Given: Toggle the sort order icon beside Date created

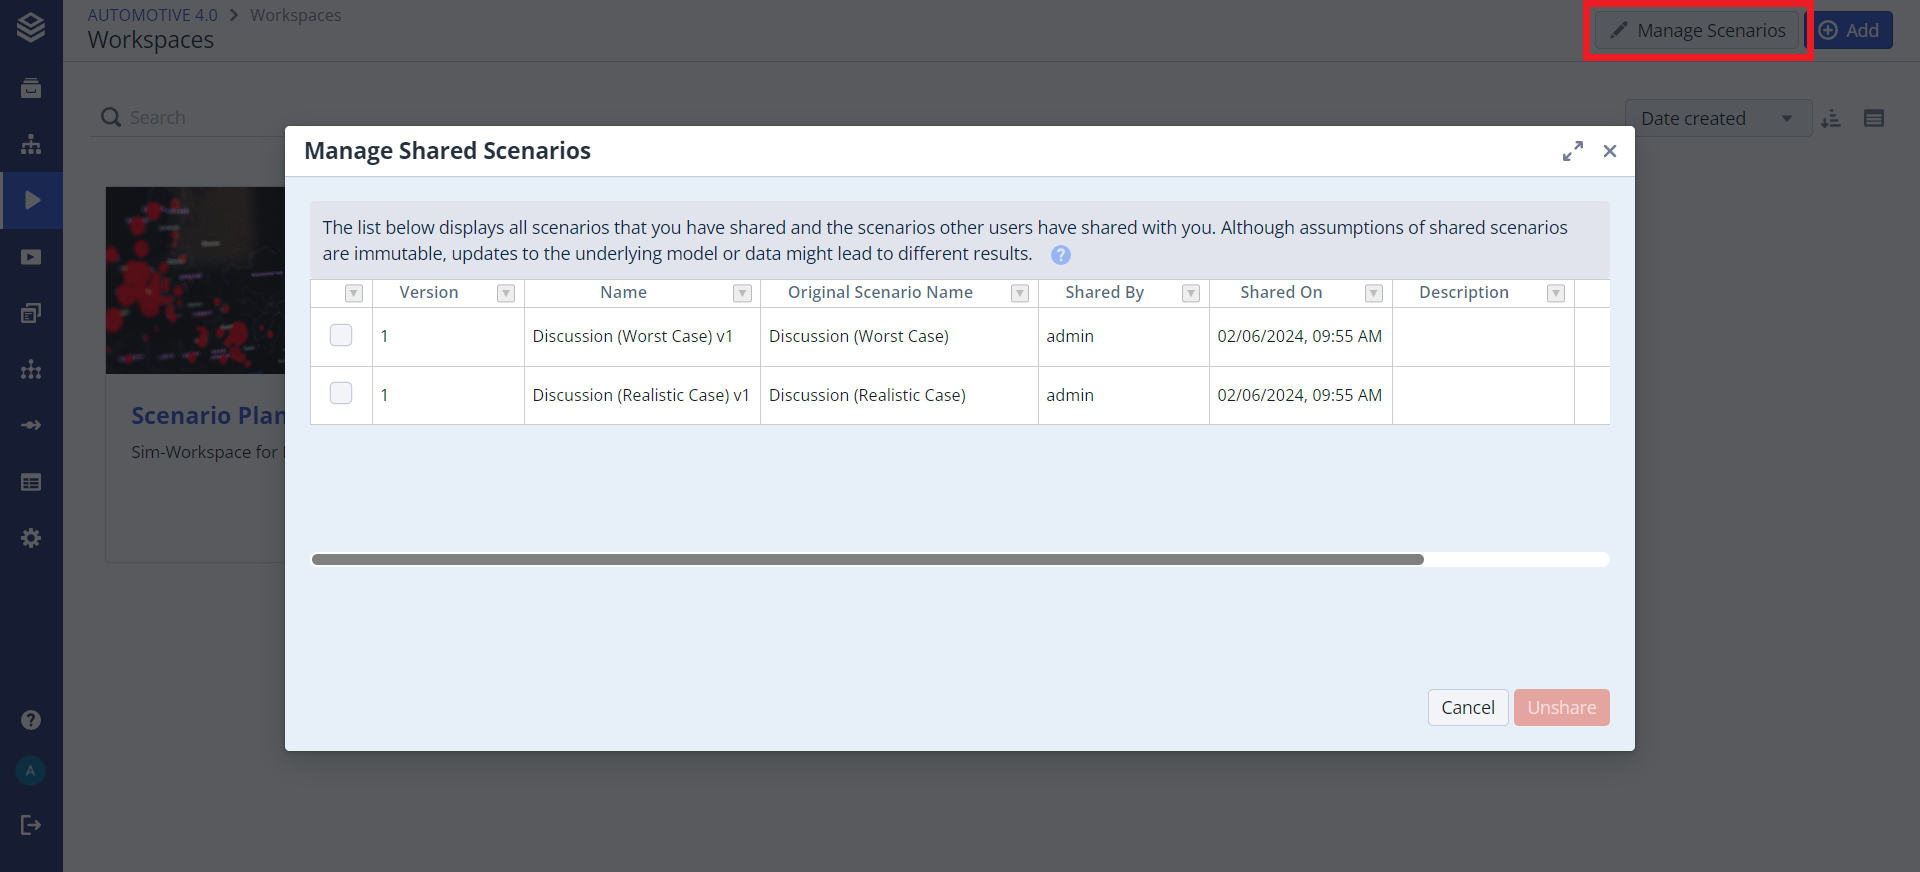Looking at the screenshot, I should [x=1831, y=119].
